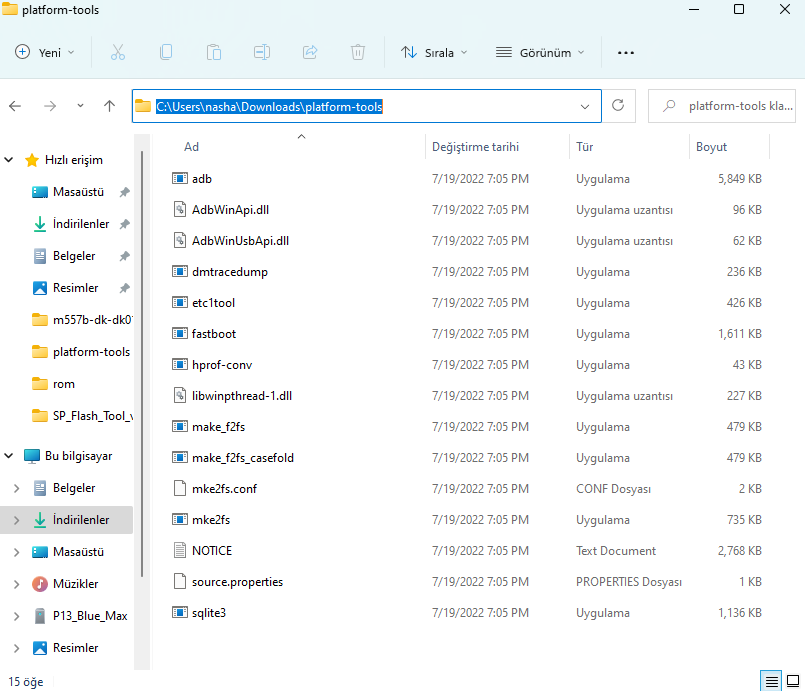Viewport: 805px width, 691px height.
Task: Expand İndirilenler under Bu bilgisayar
Action: coord(16,520)
